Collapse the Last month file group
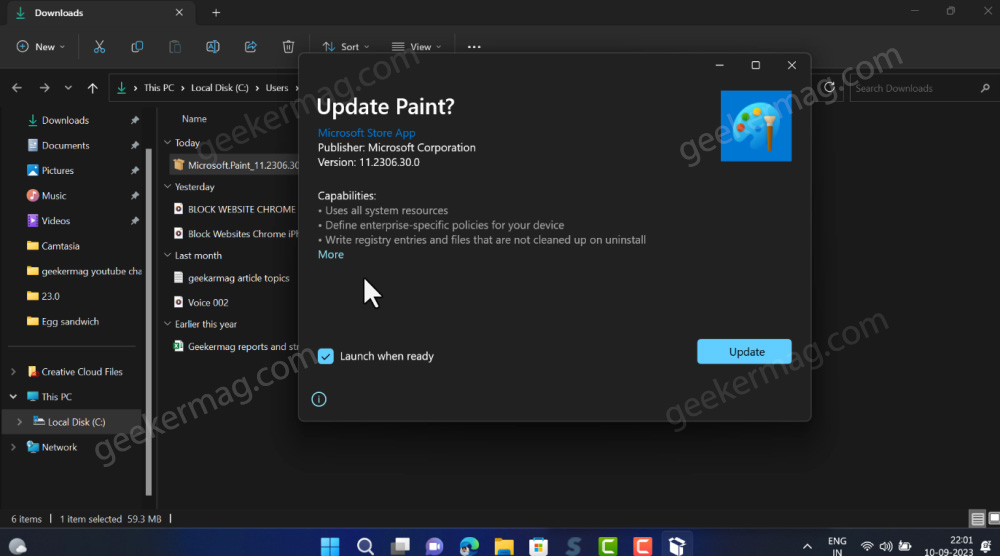The image size is (1000, 556). point(168,256)
